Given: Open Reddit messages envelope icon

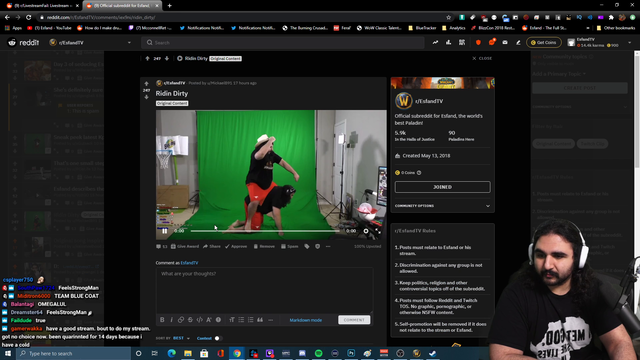Looking at the screenshot, I should 505,42.
